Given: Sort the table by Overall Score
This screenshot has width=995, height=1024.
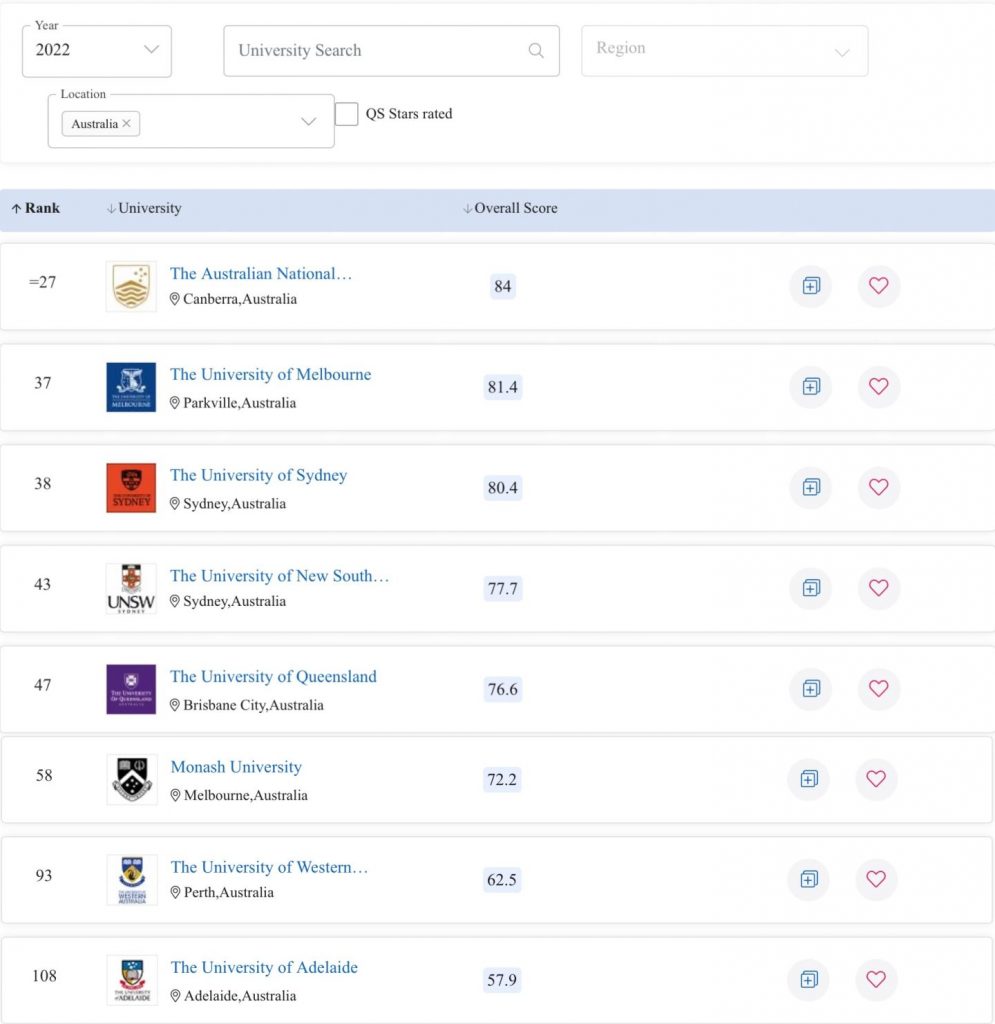Looking at the screenshot, I should (511, 208).
